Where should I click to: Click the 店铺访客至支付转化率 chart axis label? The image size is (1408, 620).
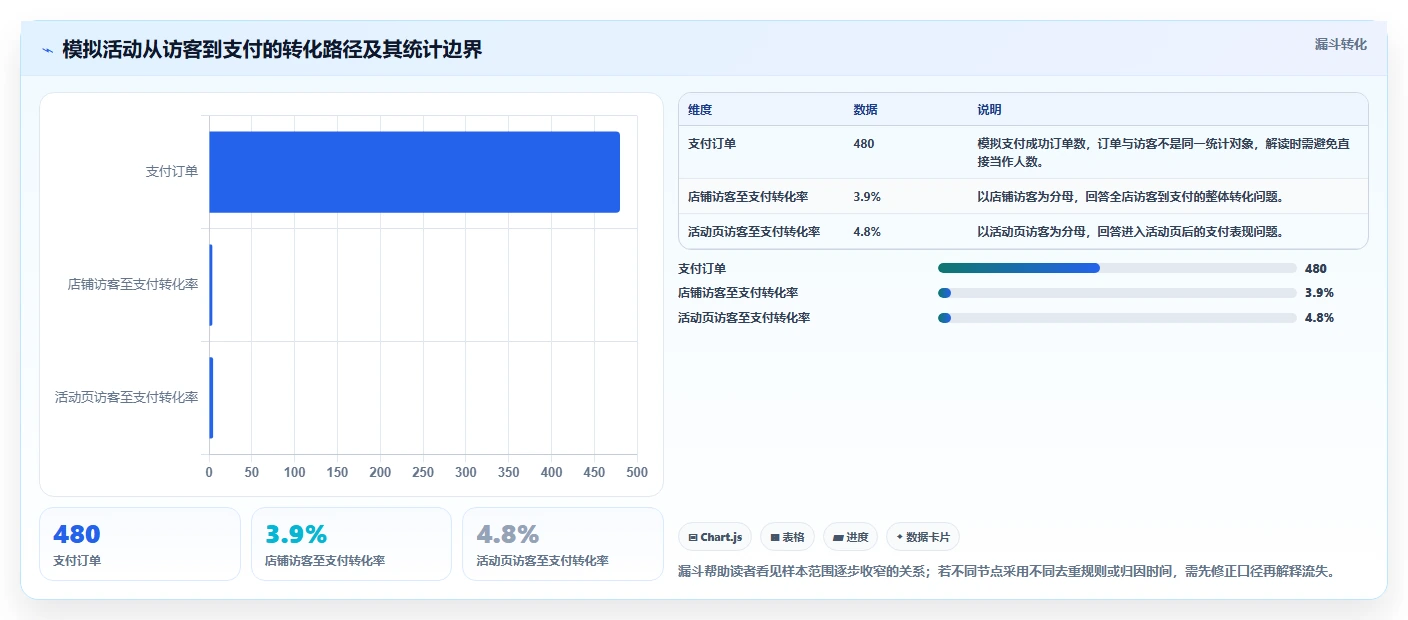(133, 285)
